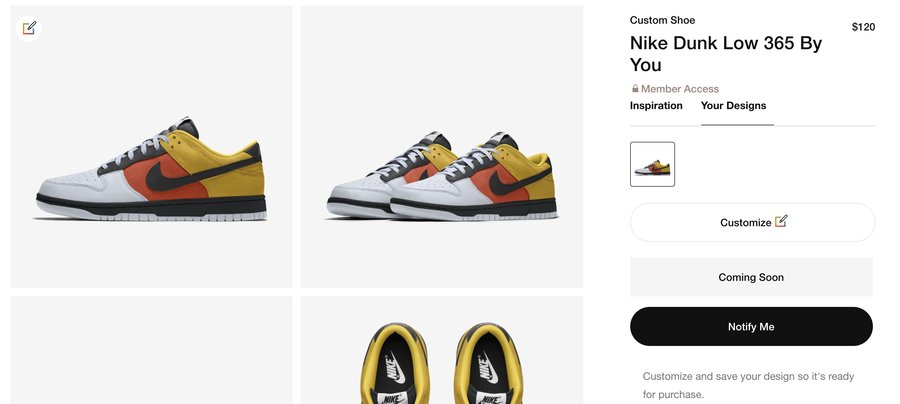Click the Nike logo on the right insole
900x404 pixels.
click(x=484, y=373)
